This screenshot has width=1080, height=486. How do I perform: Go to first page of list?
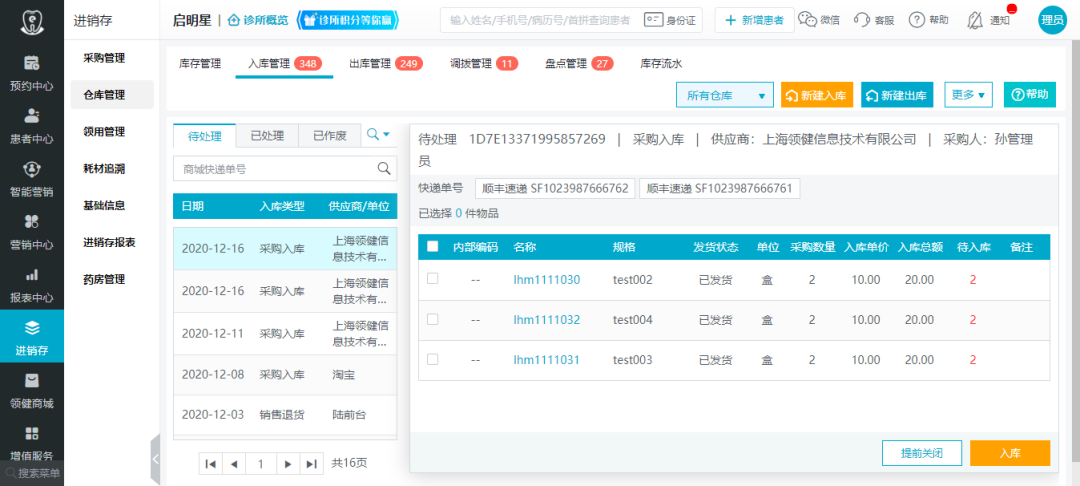(211, 464)
